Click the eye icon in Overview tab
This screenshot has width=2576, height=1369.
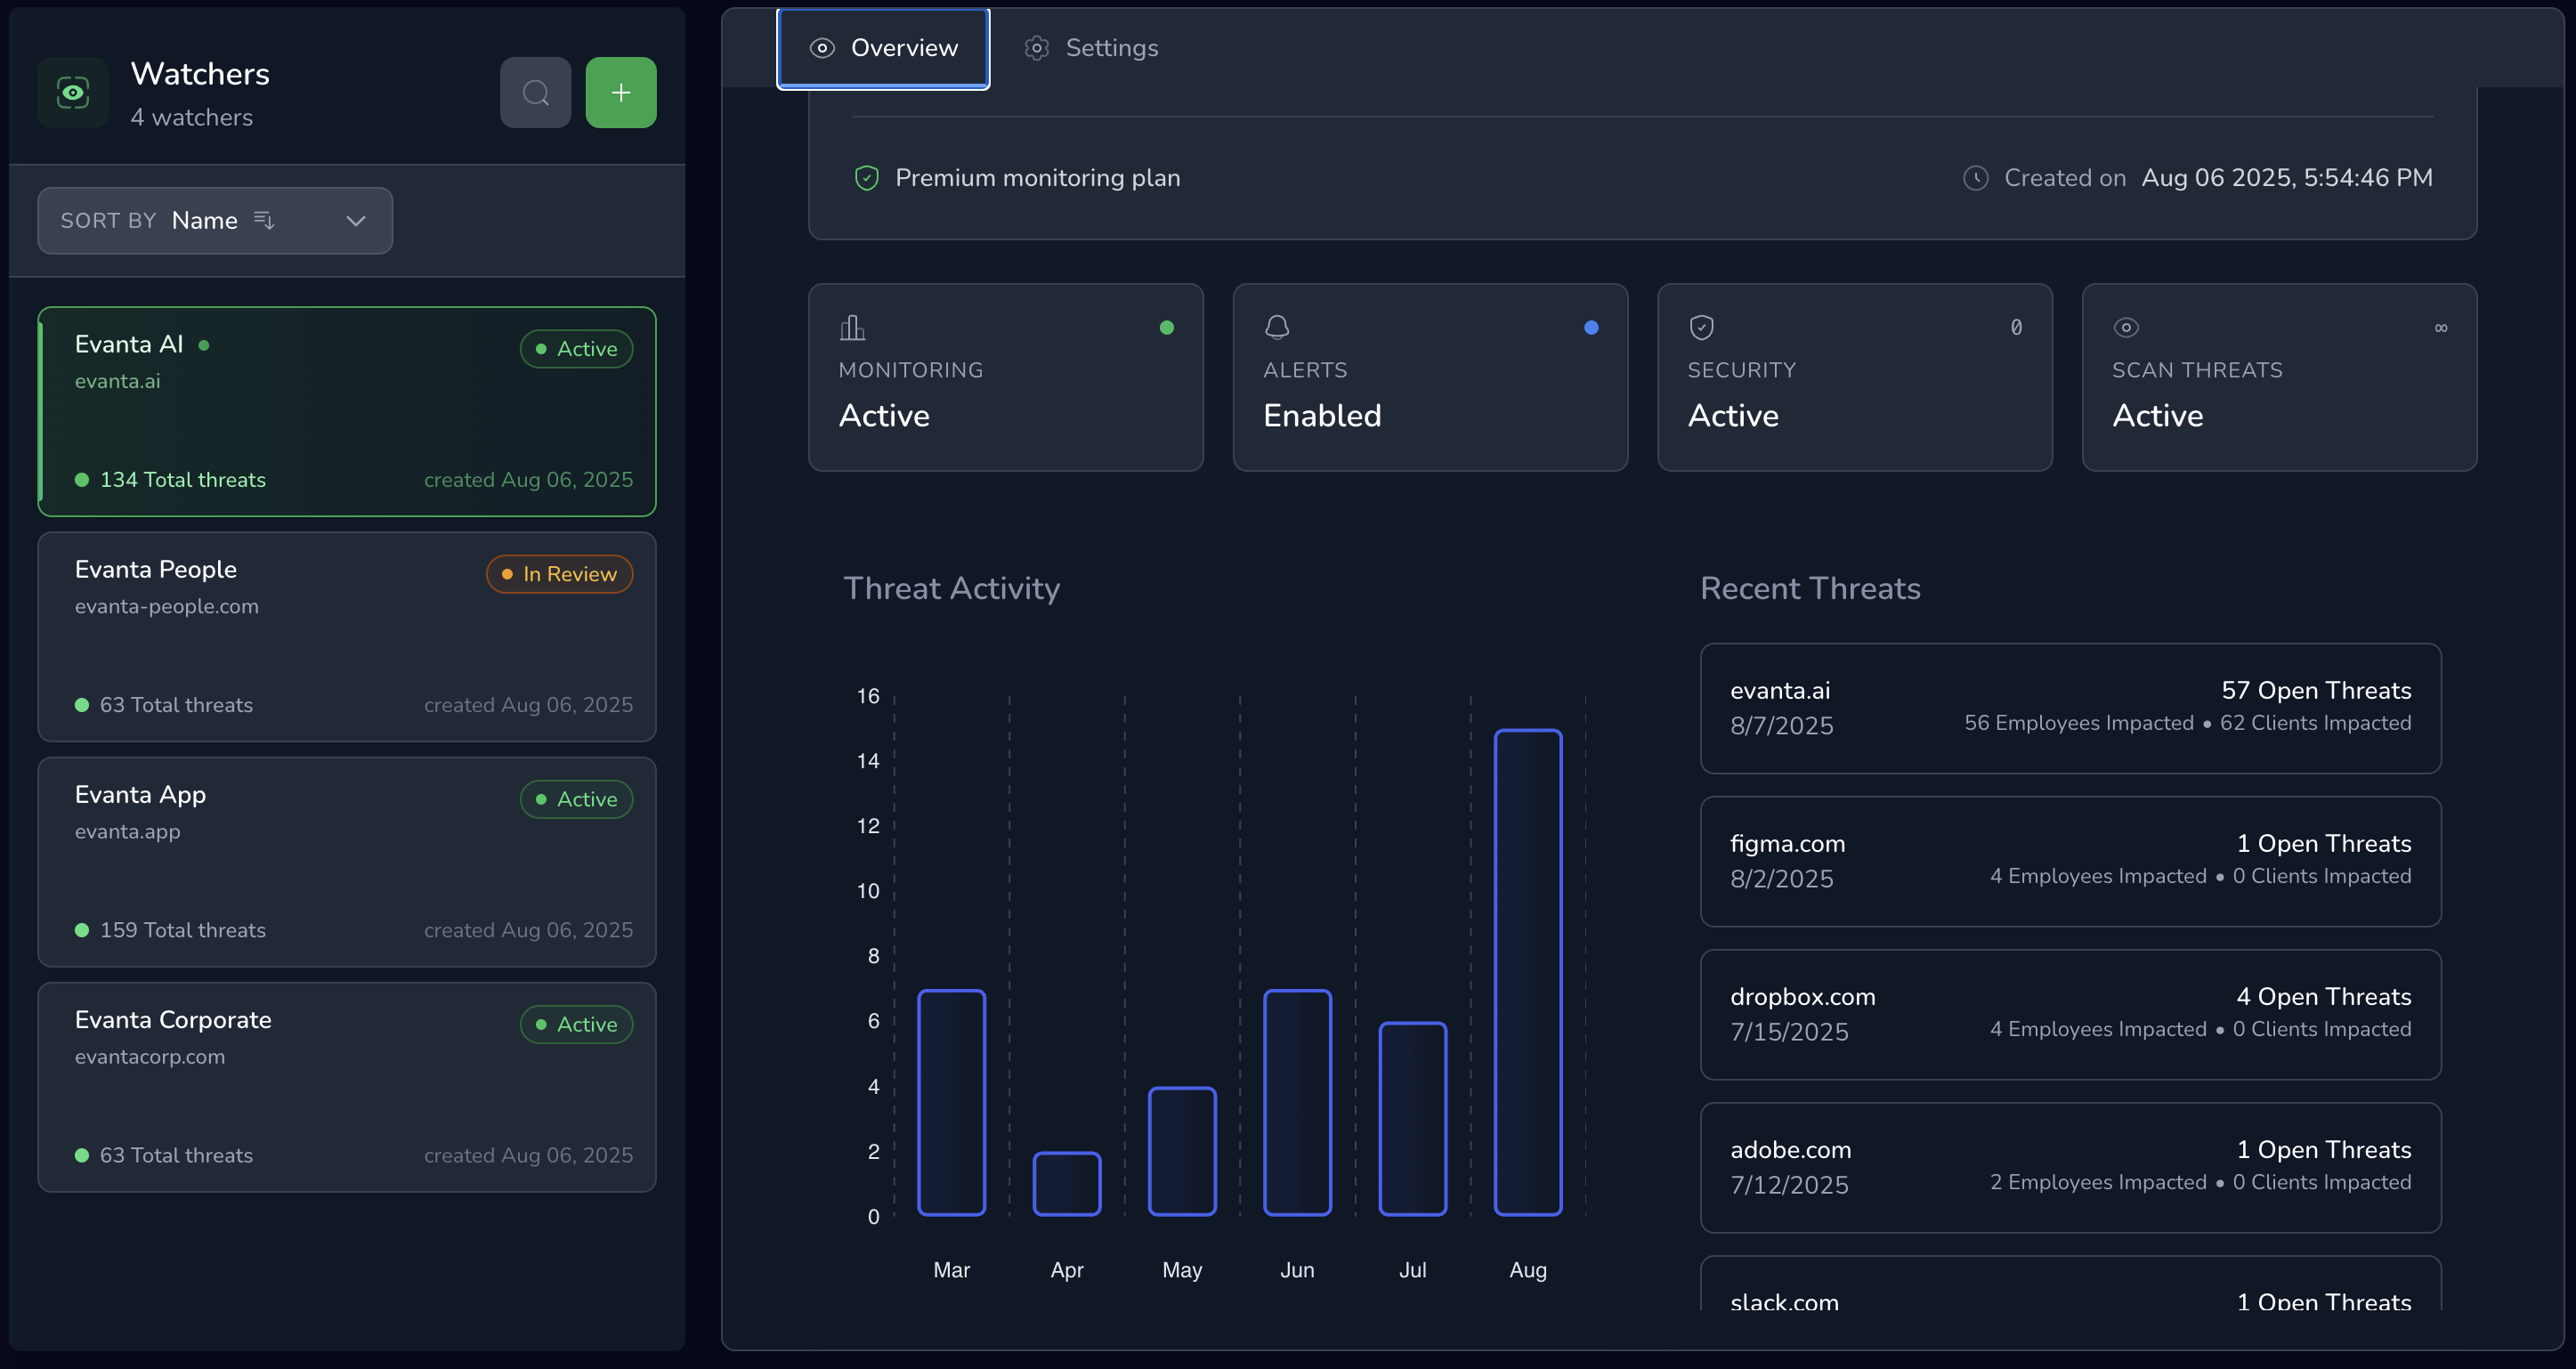click(x=822, y=48)
